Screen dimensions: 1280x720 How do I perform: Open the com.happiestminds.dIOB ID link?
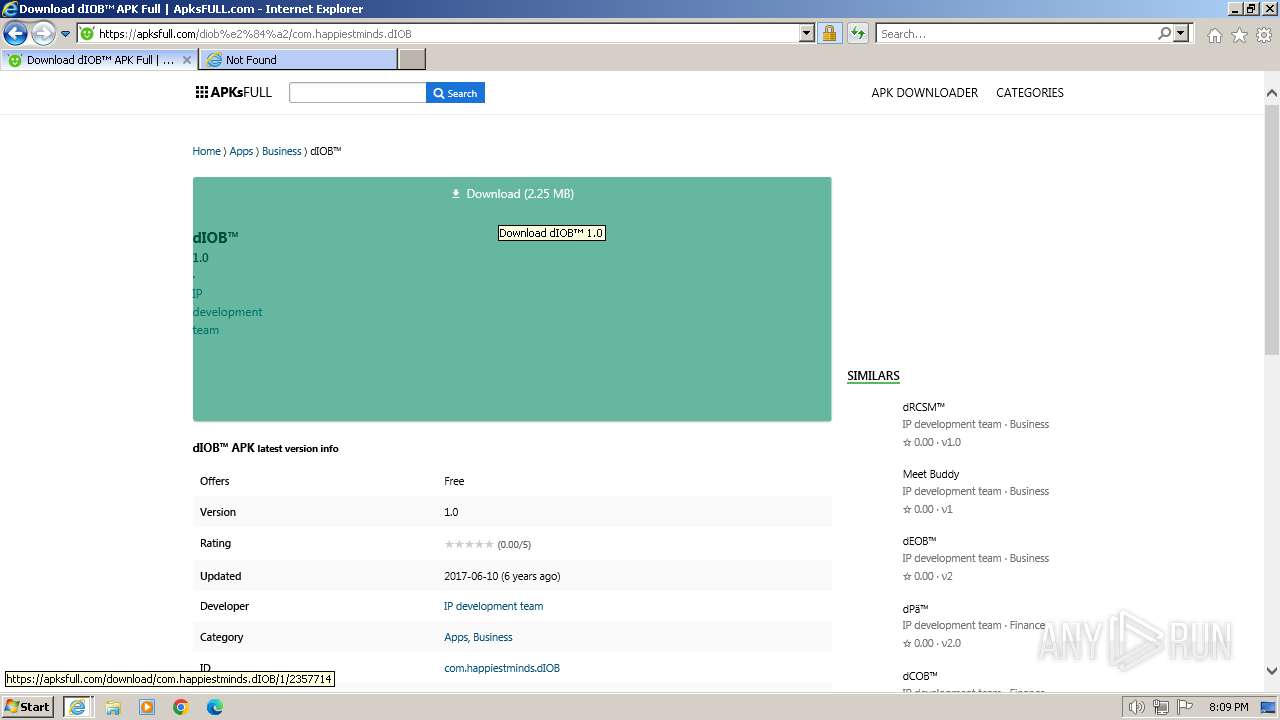pyautogui.click(x=502, y=668)
